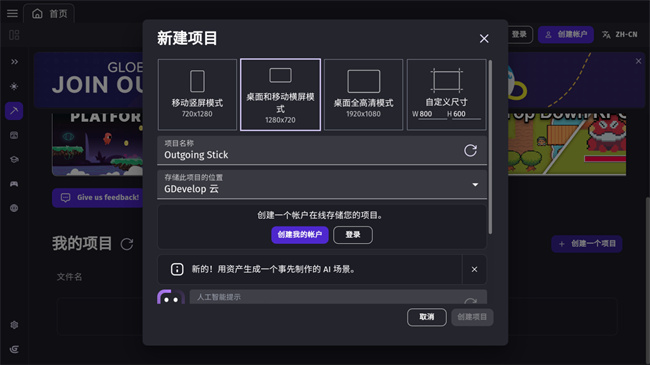This screenshot has width=650, height=365.
Task: Close the top promotional banner
Action: (638, 61)
